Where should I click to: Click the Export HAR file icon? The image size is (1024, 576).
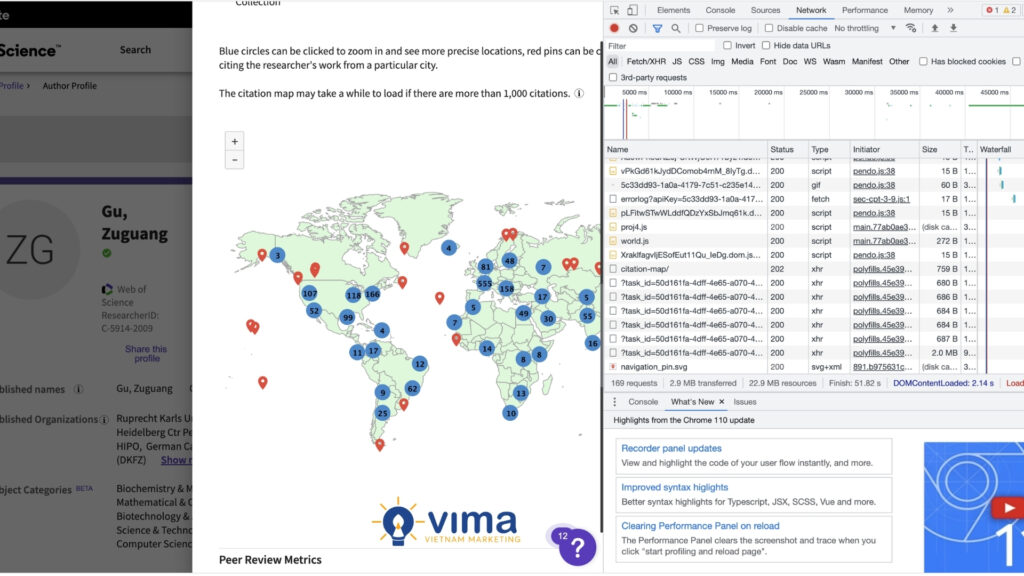pos(954,28)
